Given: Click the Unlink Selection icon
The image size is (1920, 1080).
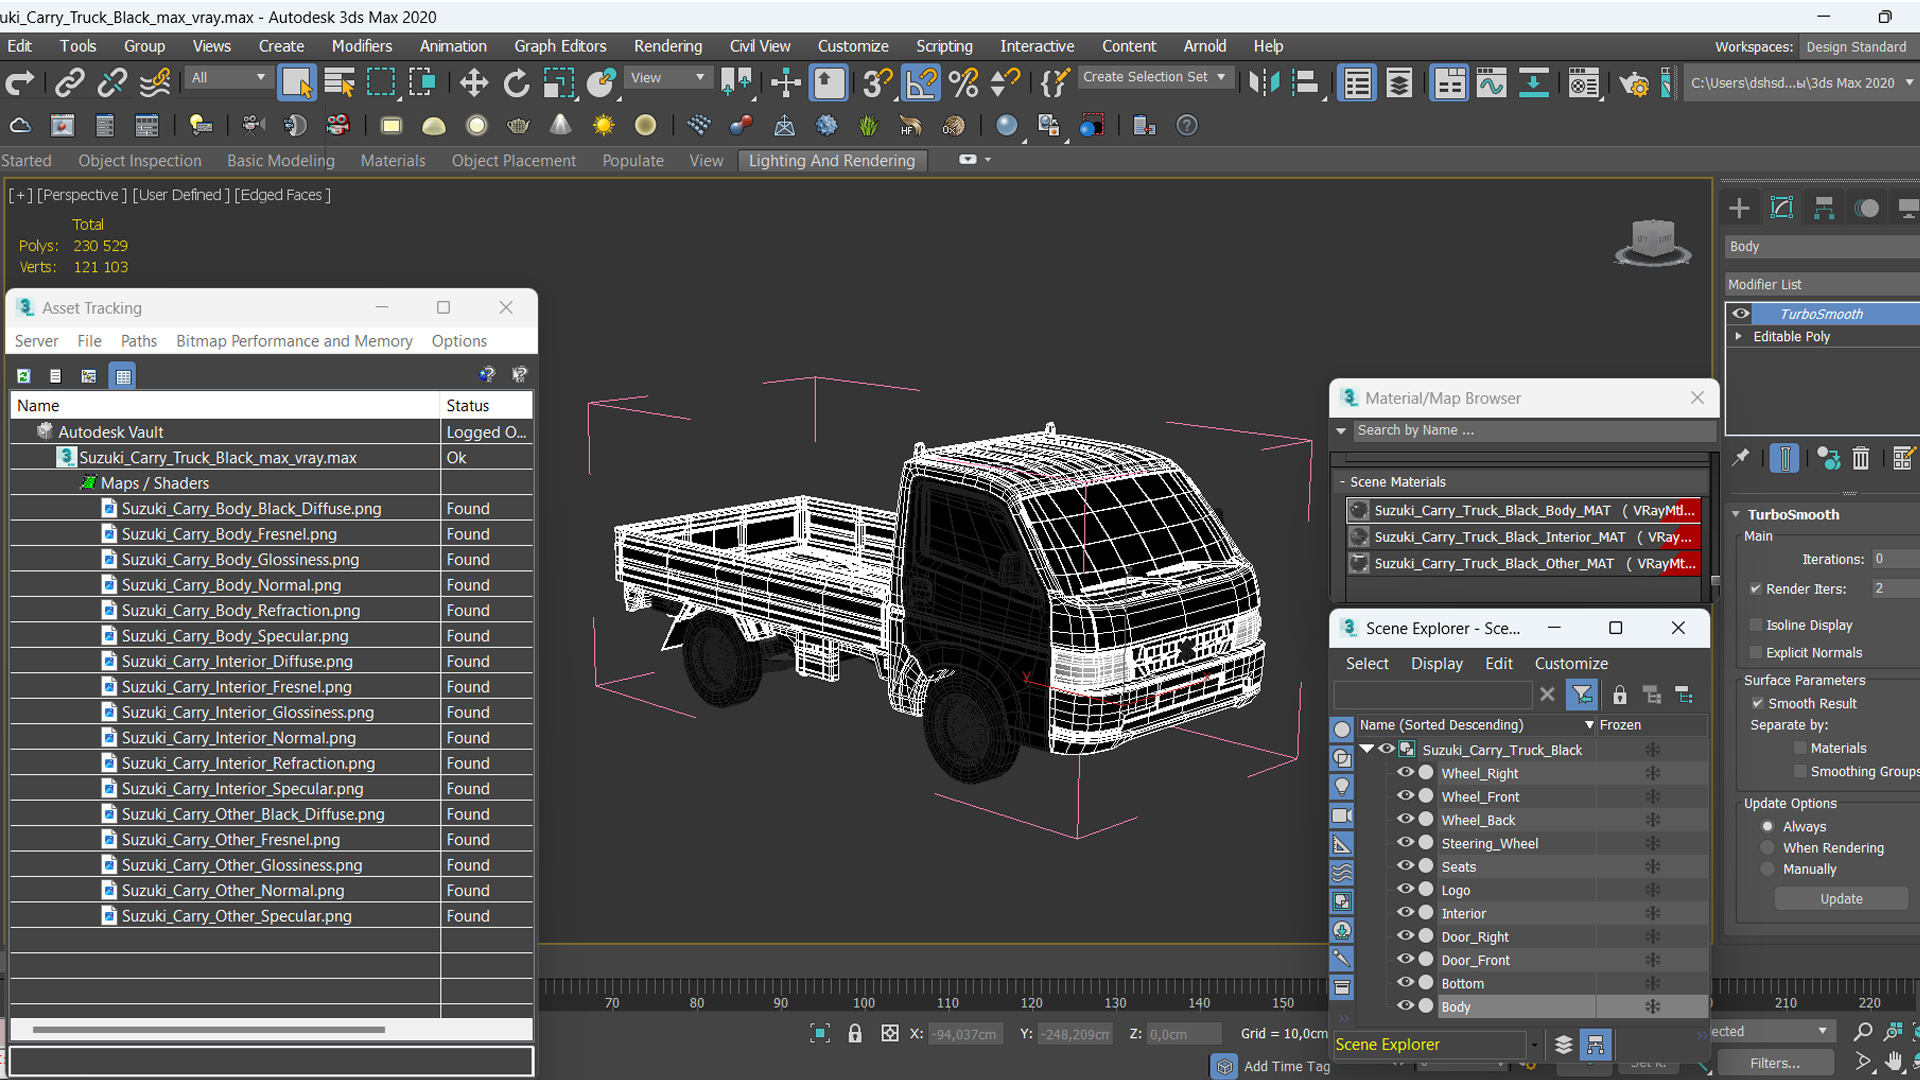Looking at the screenshot, I should pyautogui.click(x=112, y=83).
